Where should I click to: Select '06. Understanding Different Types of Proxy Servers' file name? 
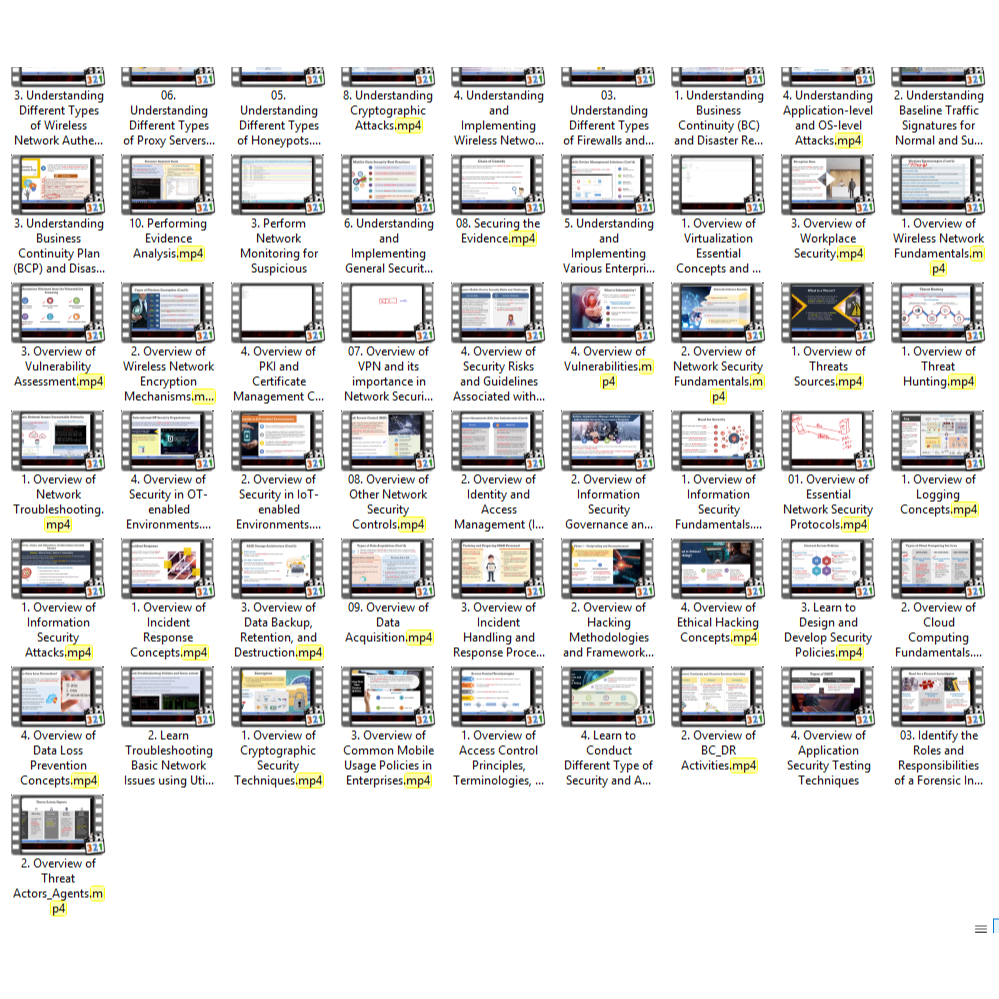pyautogui.click(x=169, y=118)
